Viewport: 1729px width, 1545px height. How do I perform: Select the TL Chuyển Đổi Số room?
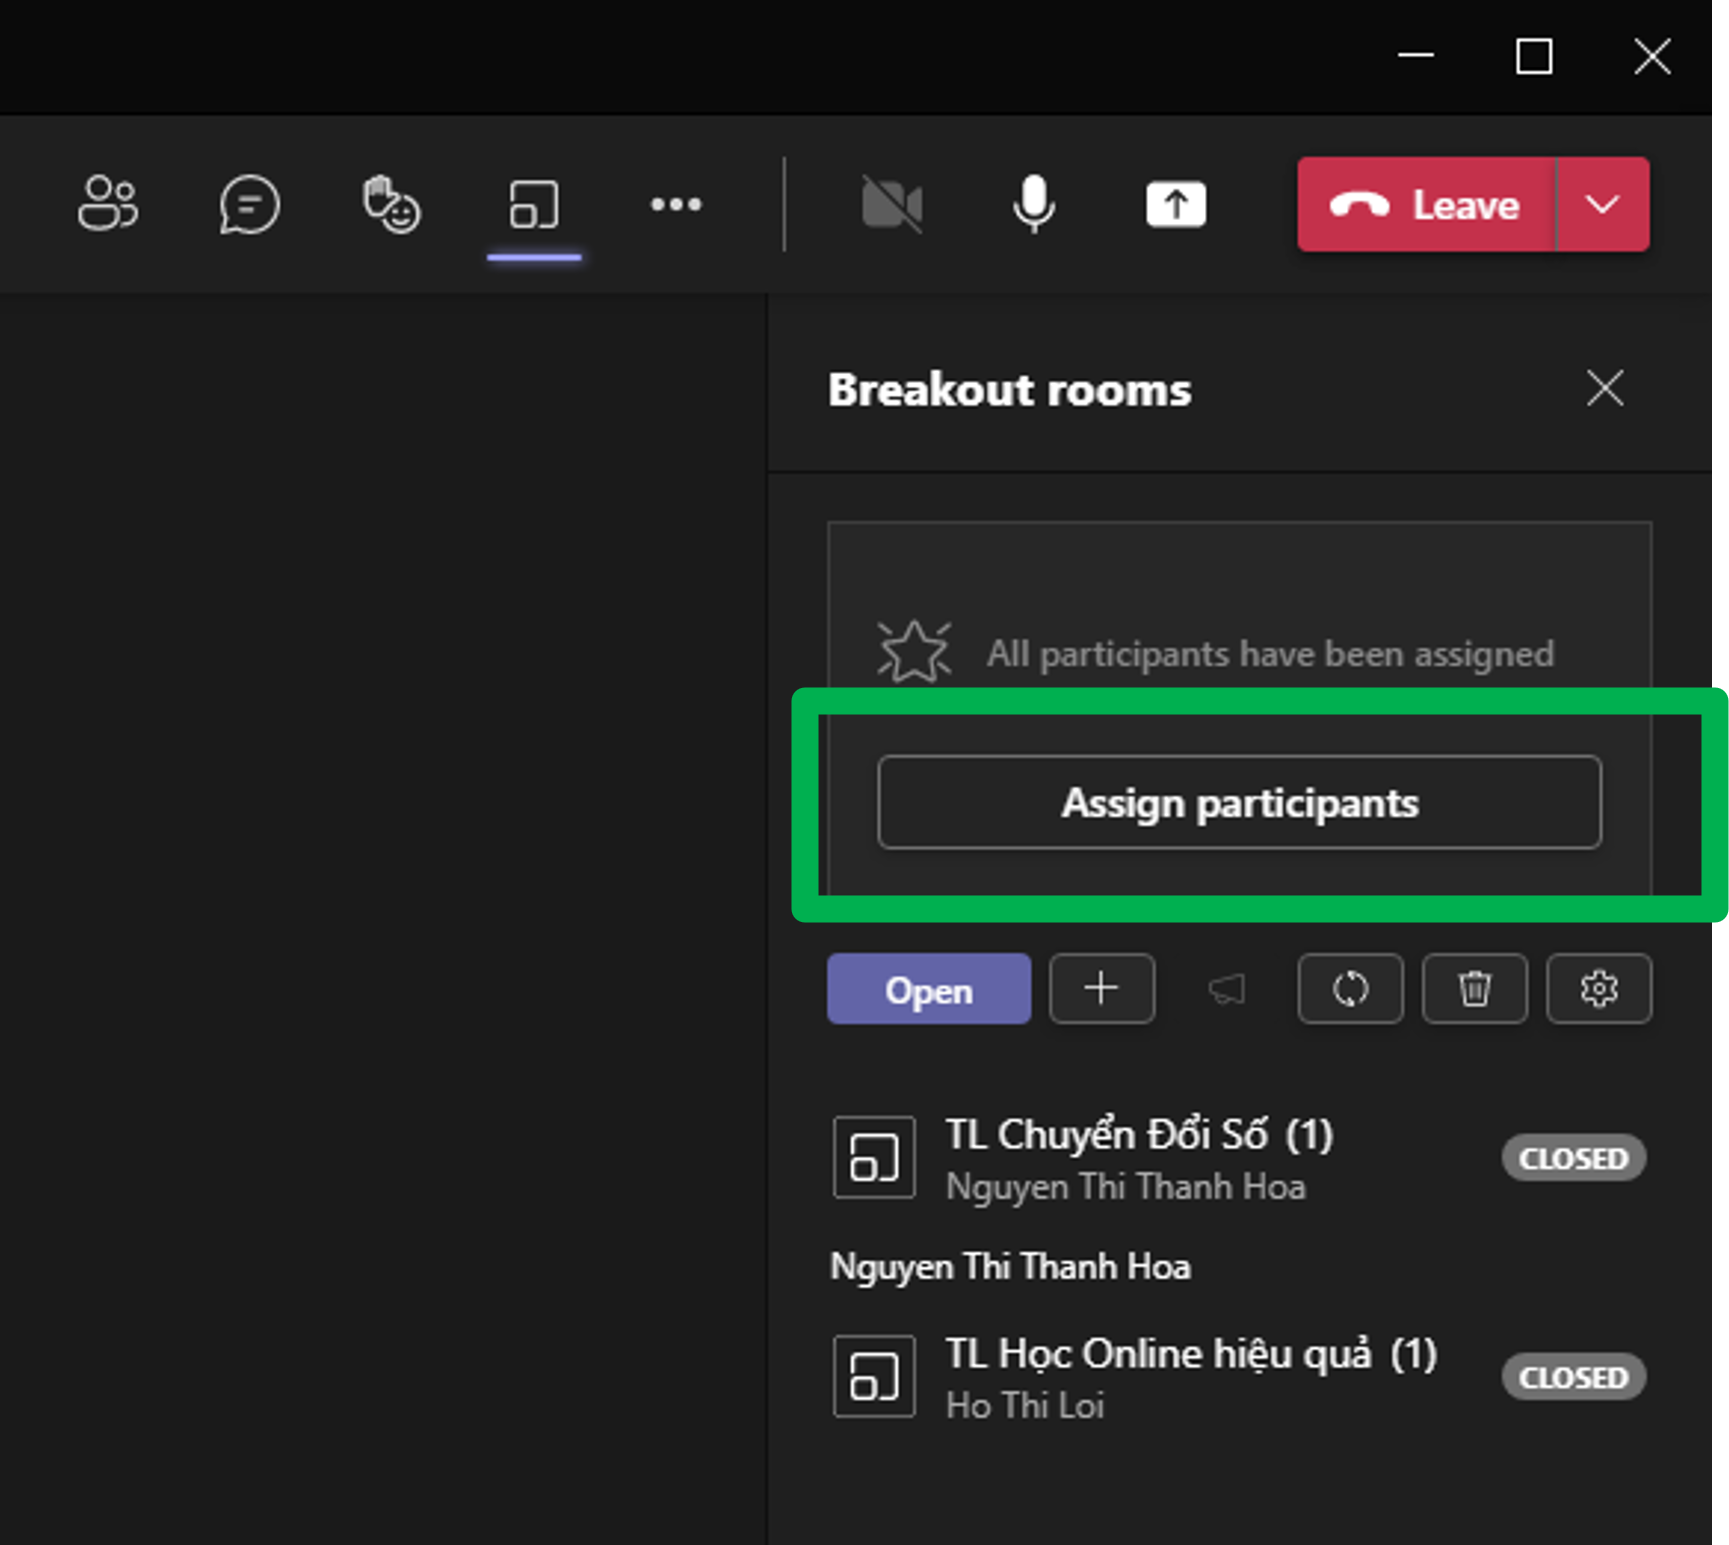tap(1138, 1136)
